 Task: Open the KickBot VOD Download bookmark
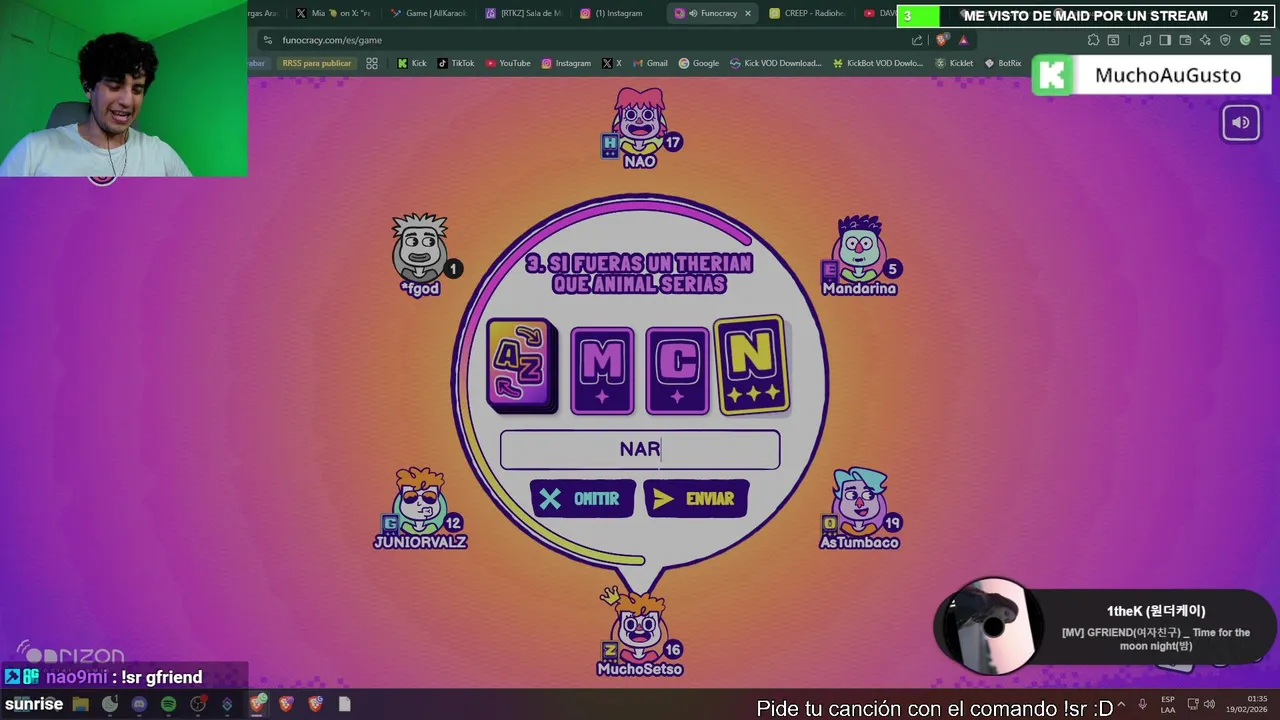pyautogui.click(x=877, y=63)
